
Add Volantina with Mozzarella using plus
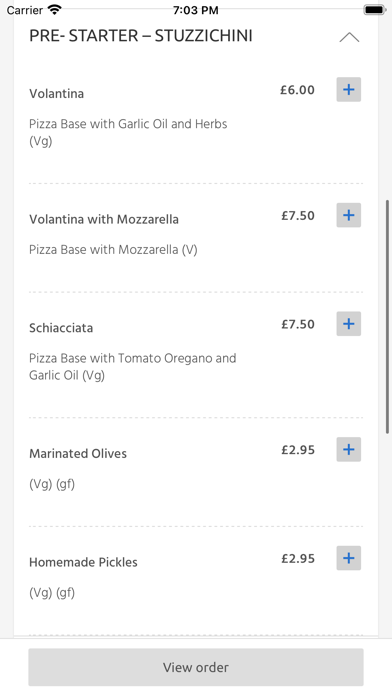tap(348, 215)
